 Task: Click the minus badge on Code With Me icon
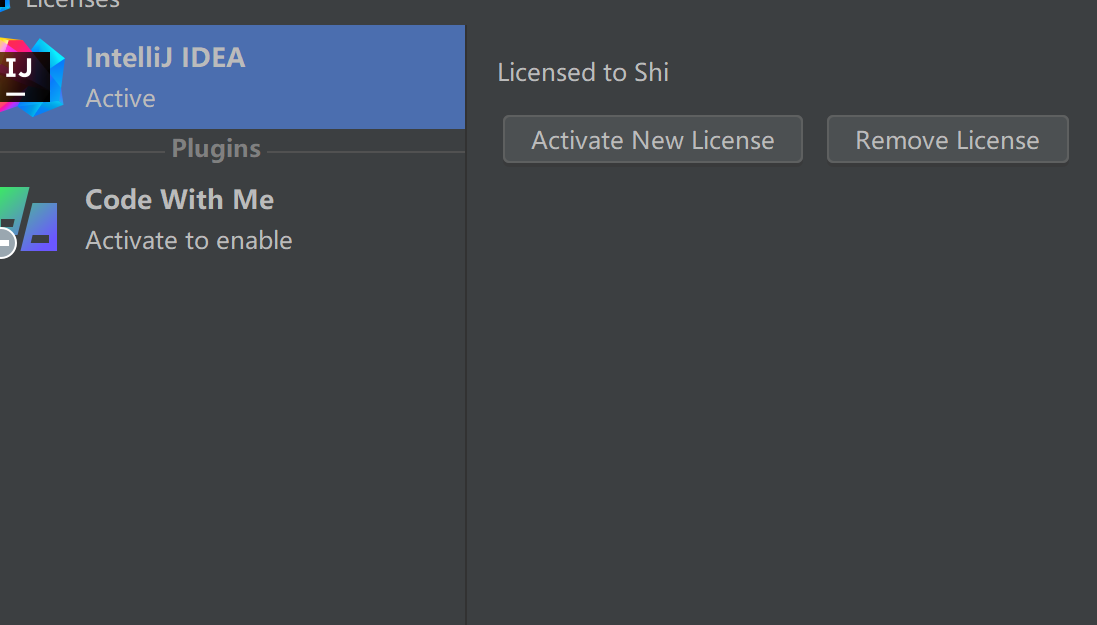click(x=5, y=242)
